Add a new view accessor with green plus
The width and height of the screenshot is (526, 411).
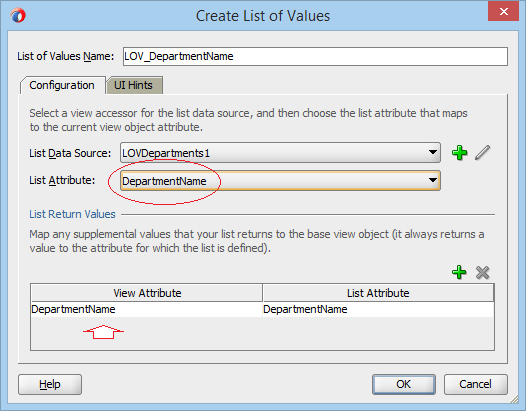point(459,153)
